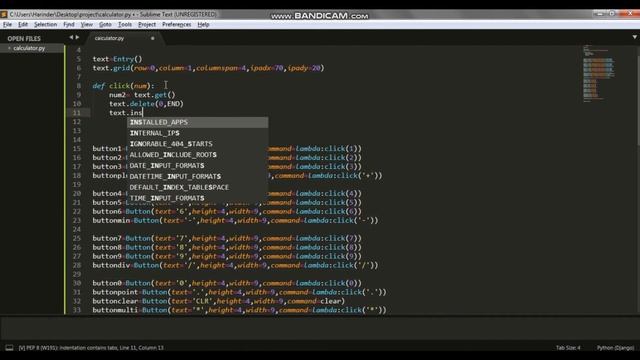Click the status bar panel switcher icon
The image size is (640, 360).
(9, 348)
